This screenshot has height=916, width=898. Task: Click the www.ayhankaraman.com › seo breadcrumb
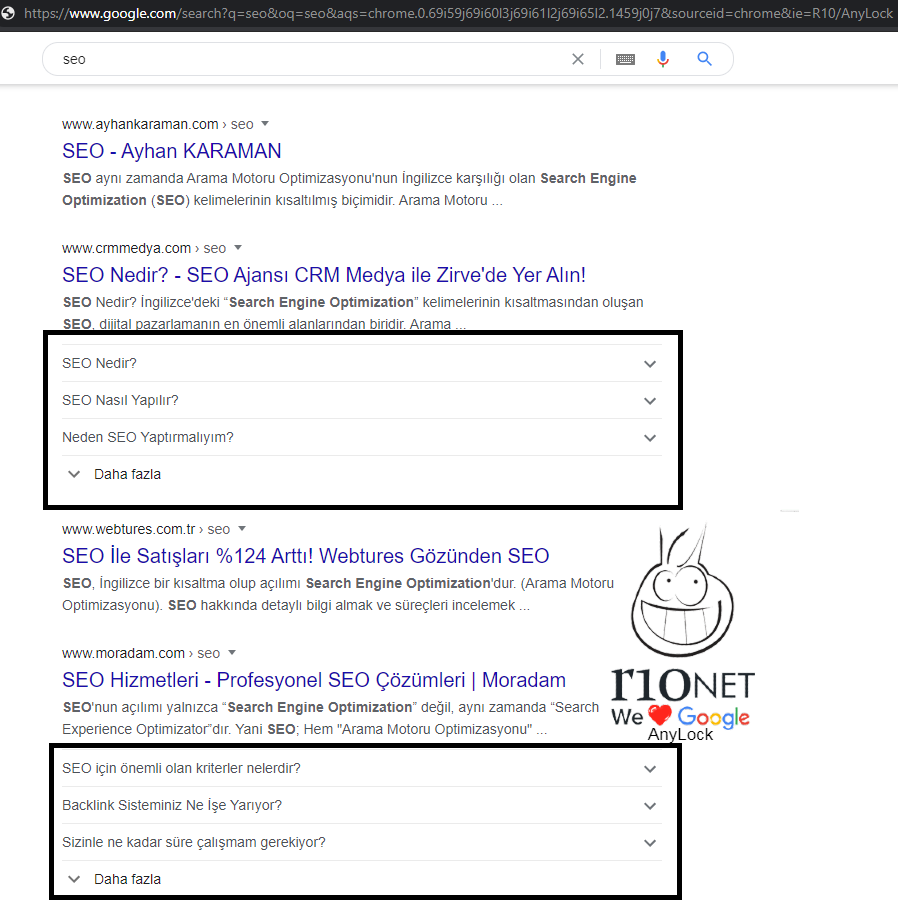[158, 124]
